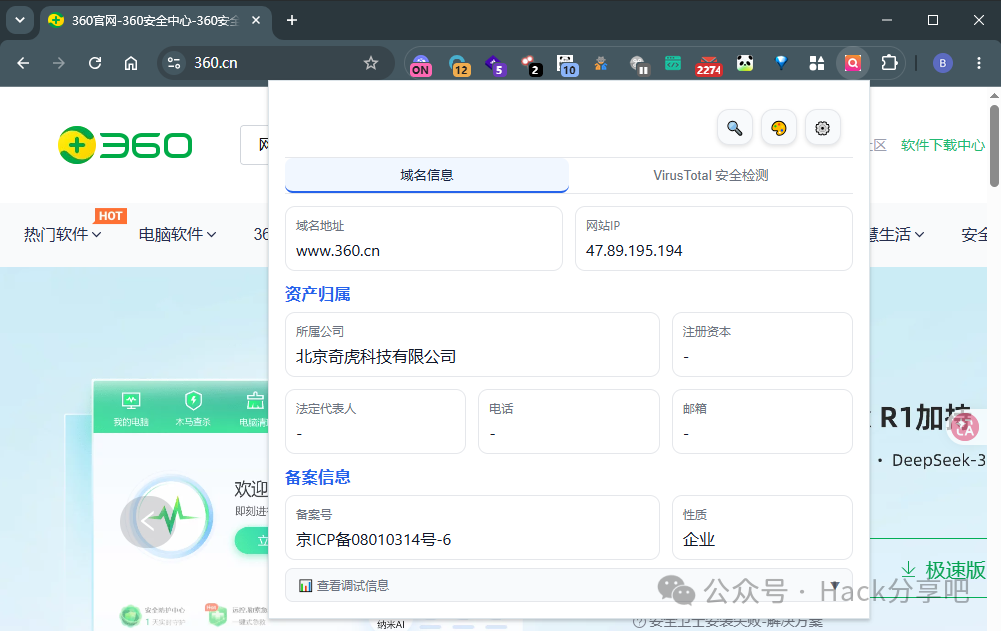
Task: Click extension icon with badge 10
Action: tap(566, 64)
